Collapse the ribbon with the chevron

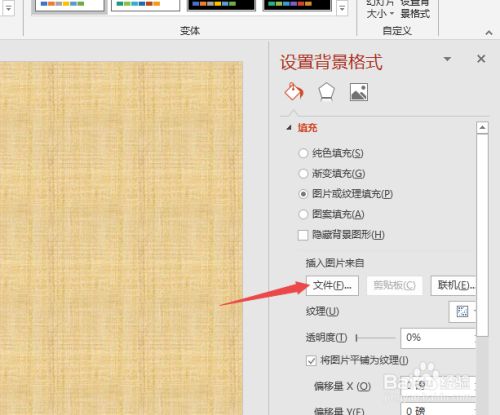coord(489,33)
